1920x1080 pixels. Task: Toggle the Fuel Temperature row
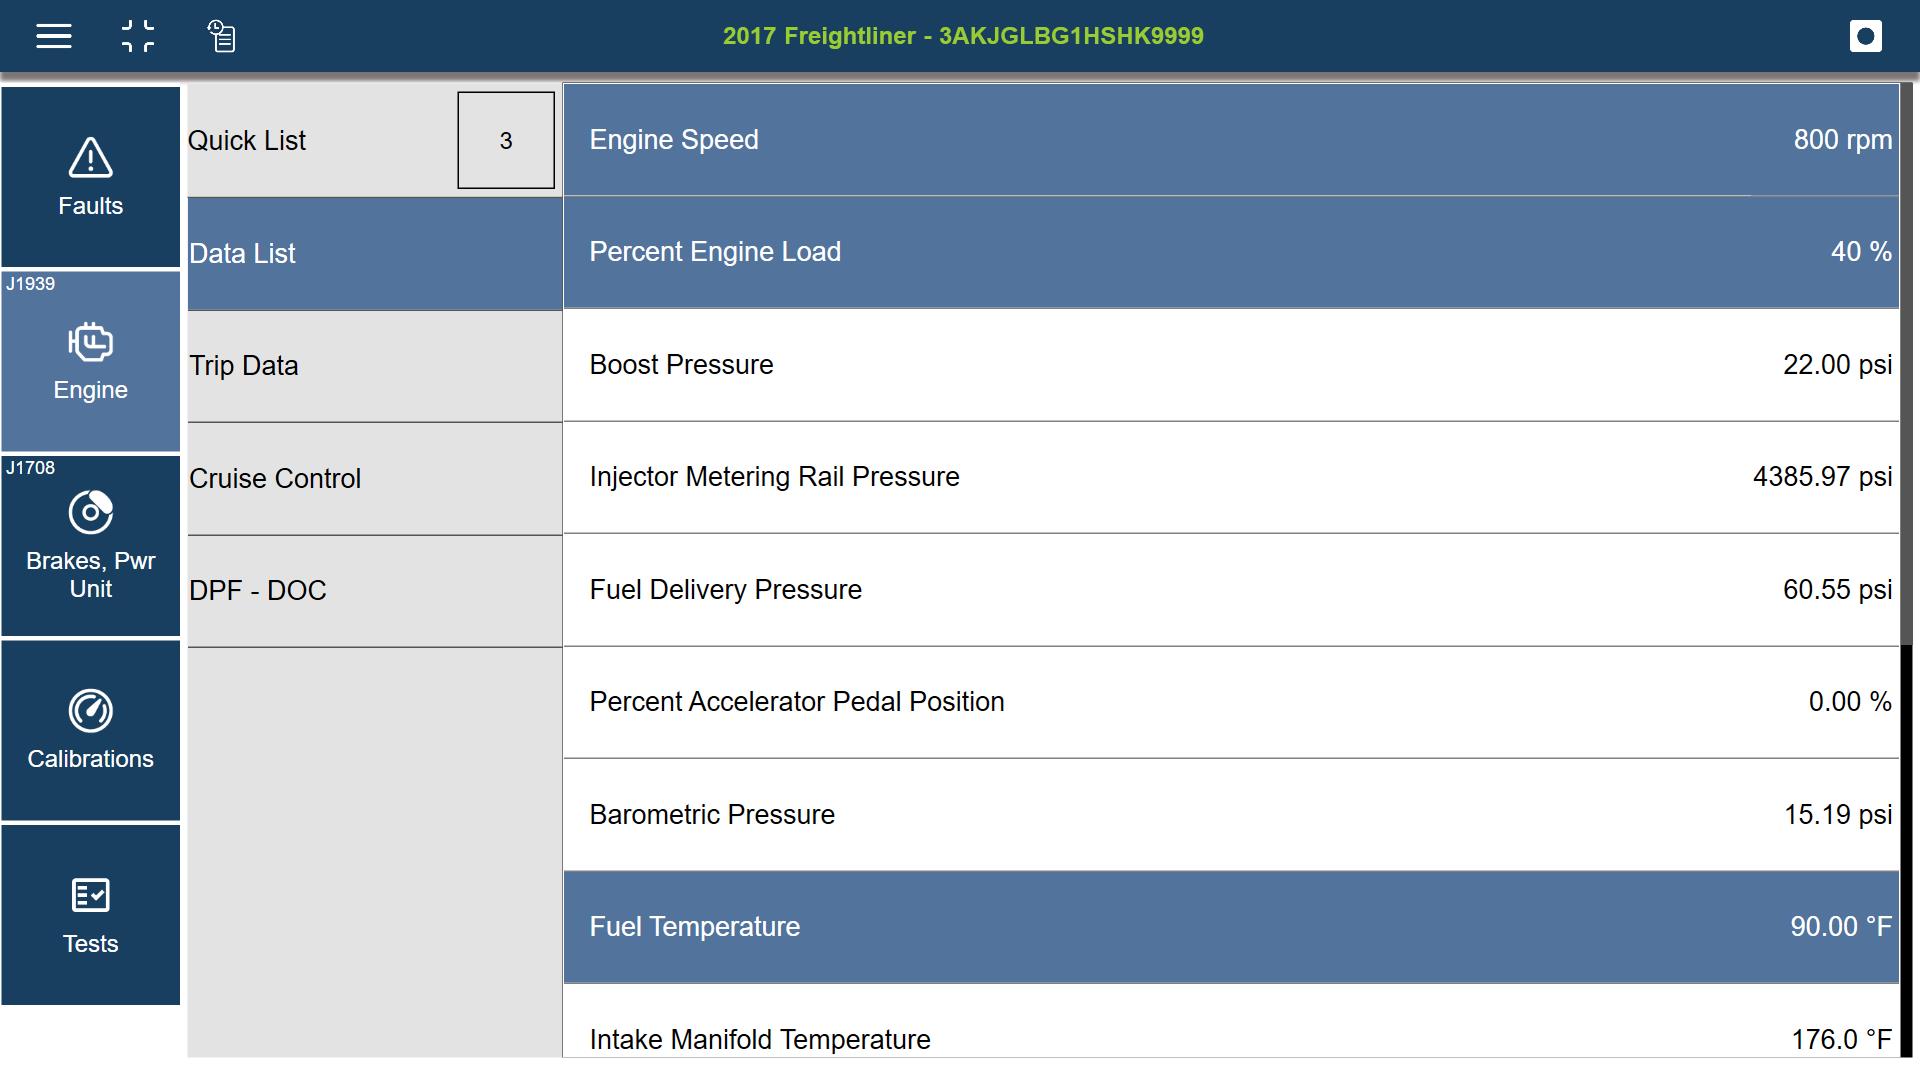point(1230,927)
